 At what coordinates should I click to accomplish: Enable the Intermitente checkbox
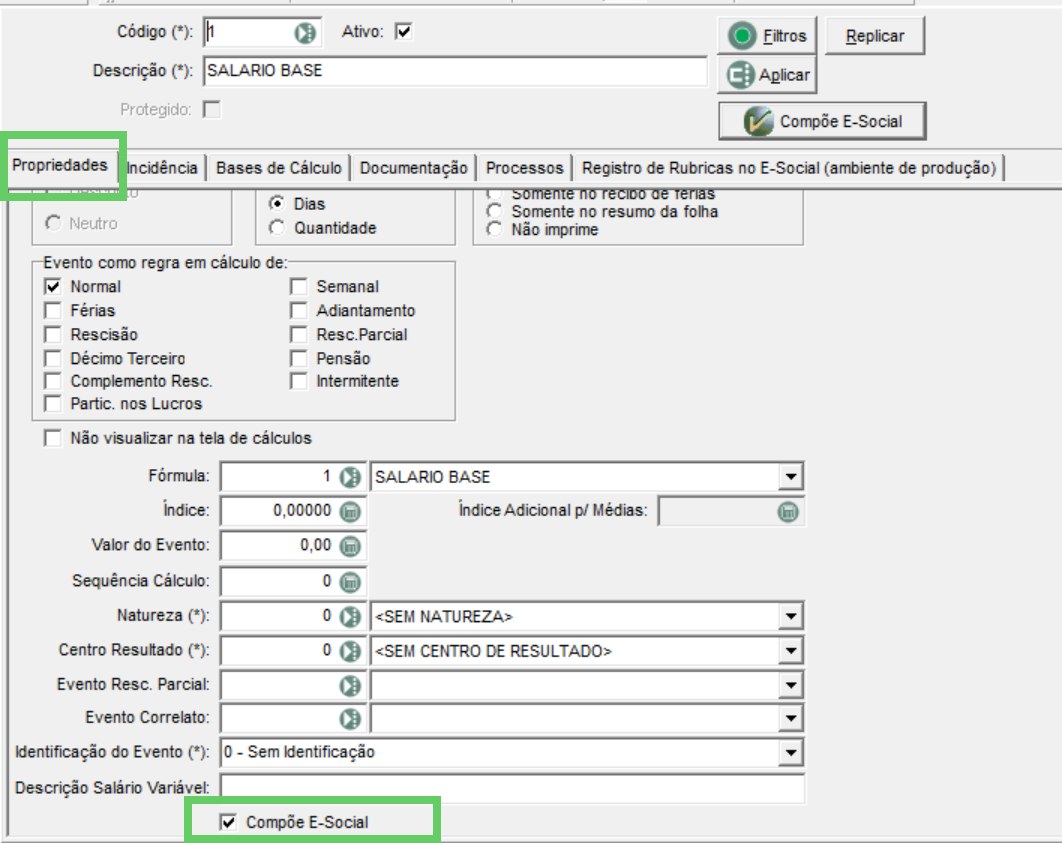(x=299, y=381)
